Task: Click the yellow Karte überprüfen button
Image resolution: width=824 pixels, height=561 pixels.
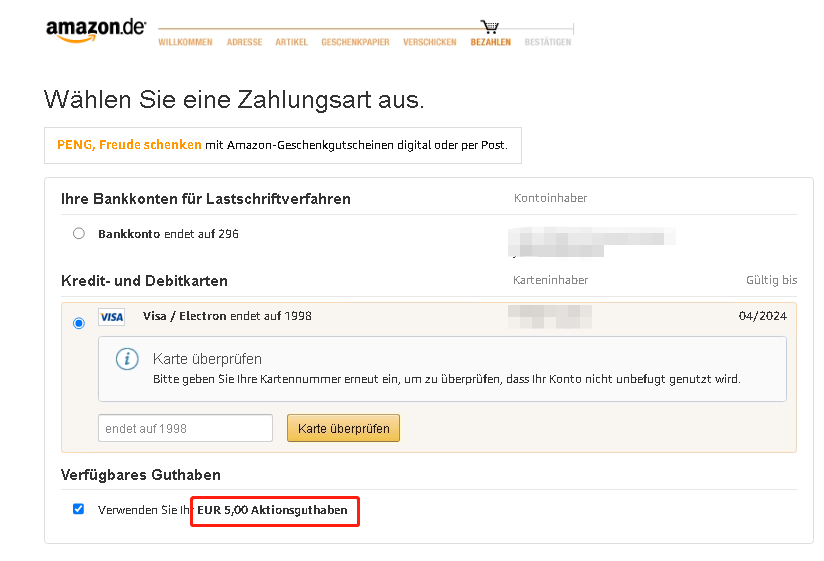Action: point(343,428)
